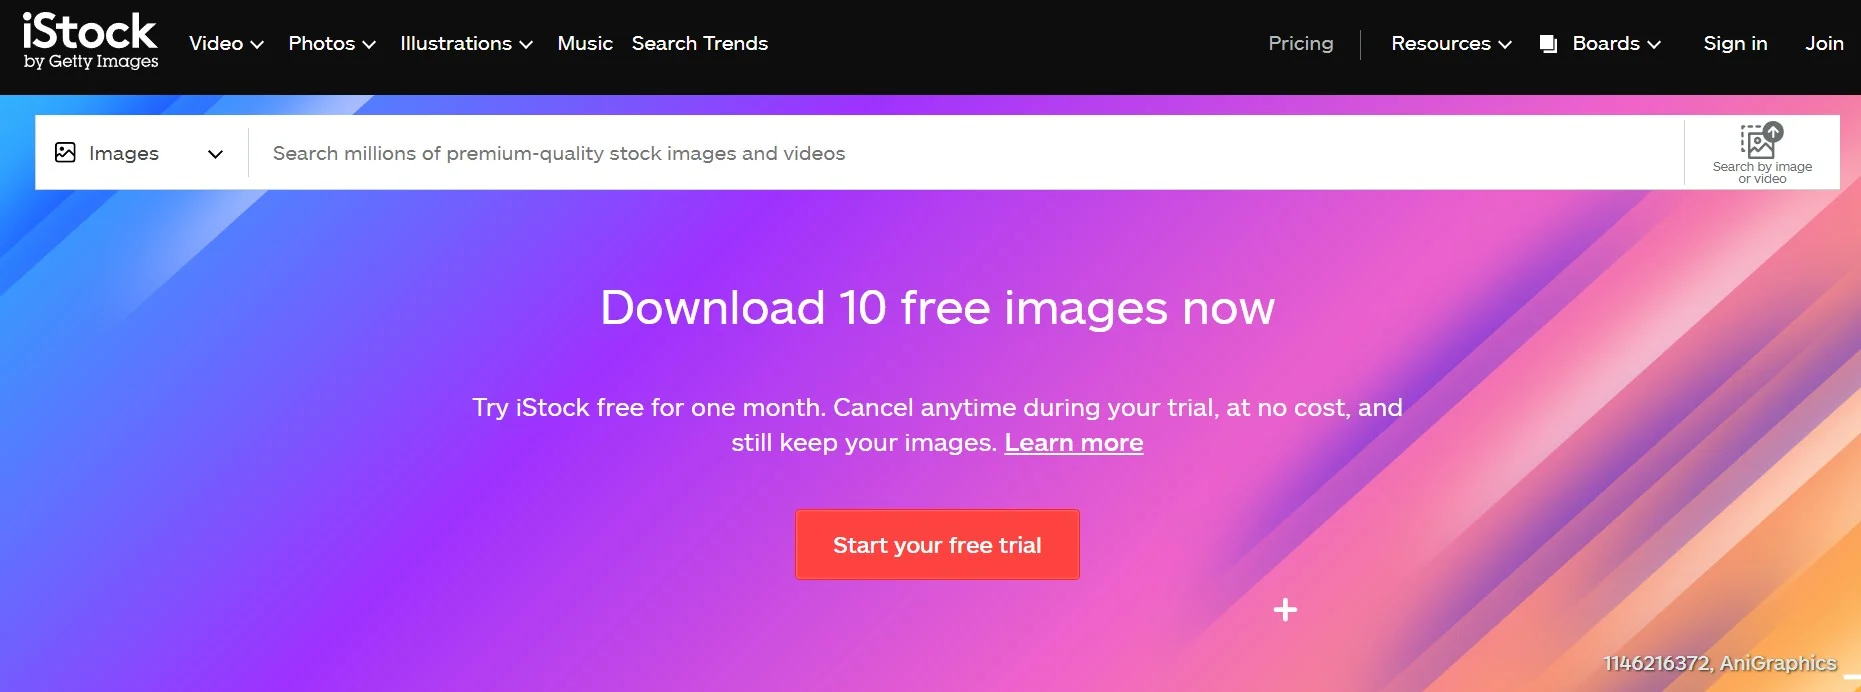Follow the Learn more link
Screen dimensions: 1861x692
pyautogui.click(x=1073, y=443)
